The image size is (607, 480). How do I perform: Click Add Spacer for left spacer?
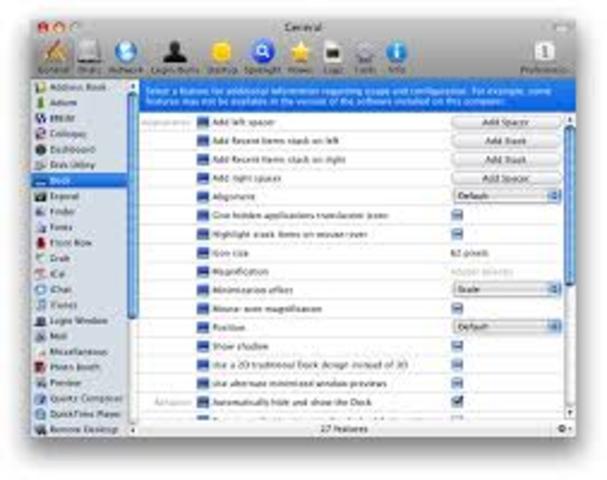click(506, 122)
